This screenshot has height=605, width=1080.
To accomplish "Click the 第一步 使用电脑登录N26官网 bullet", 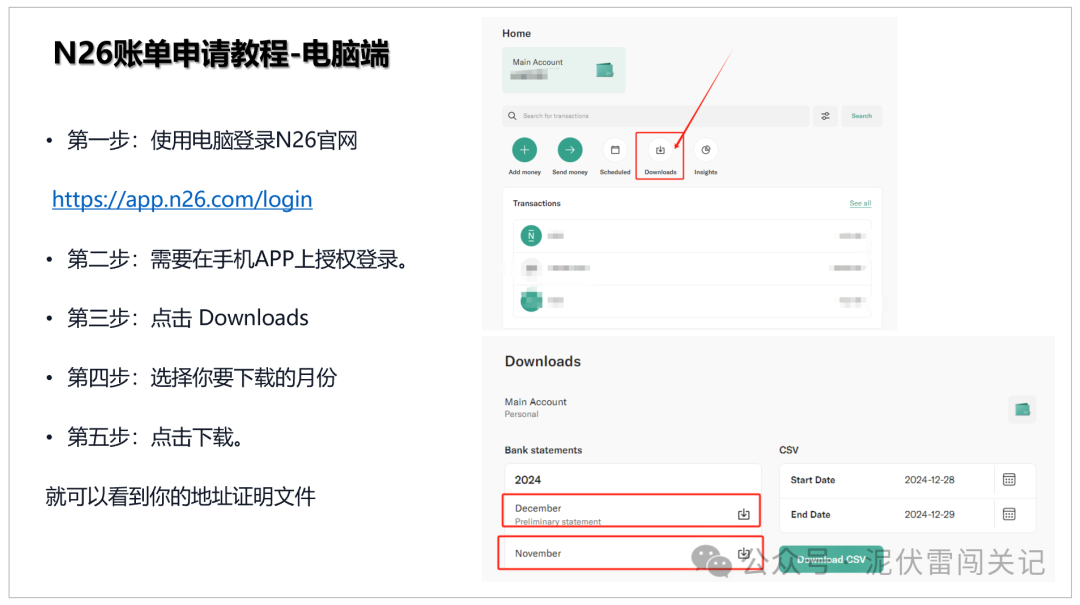I will 212,141.
